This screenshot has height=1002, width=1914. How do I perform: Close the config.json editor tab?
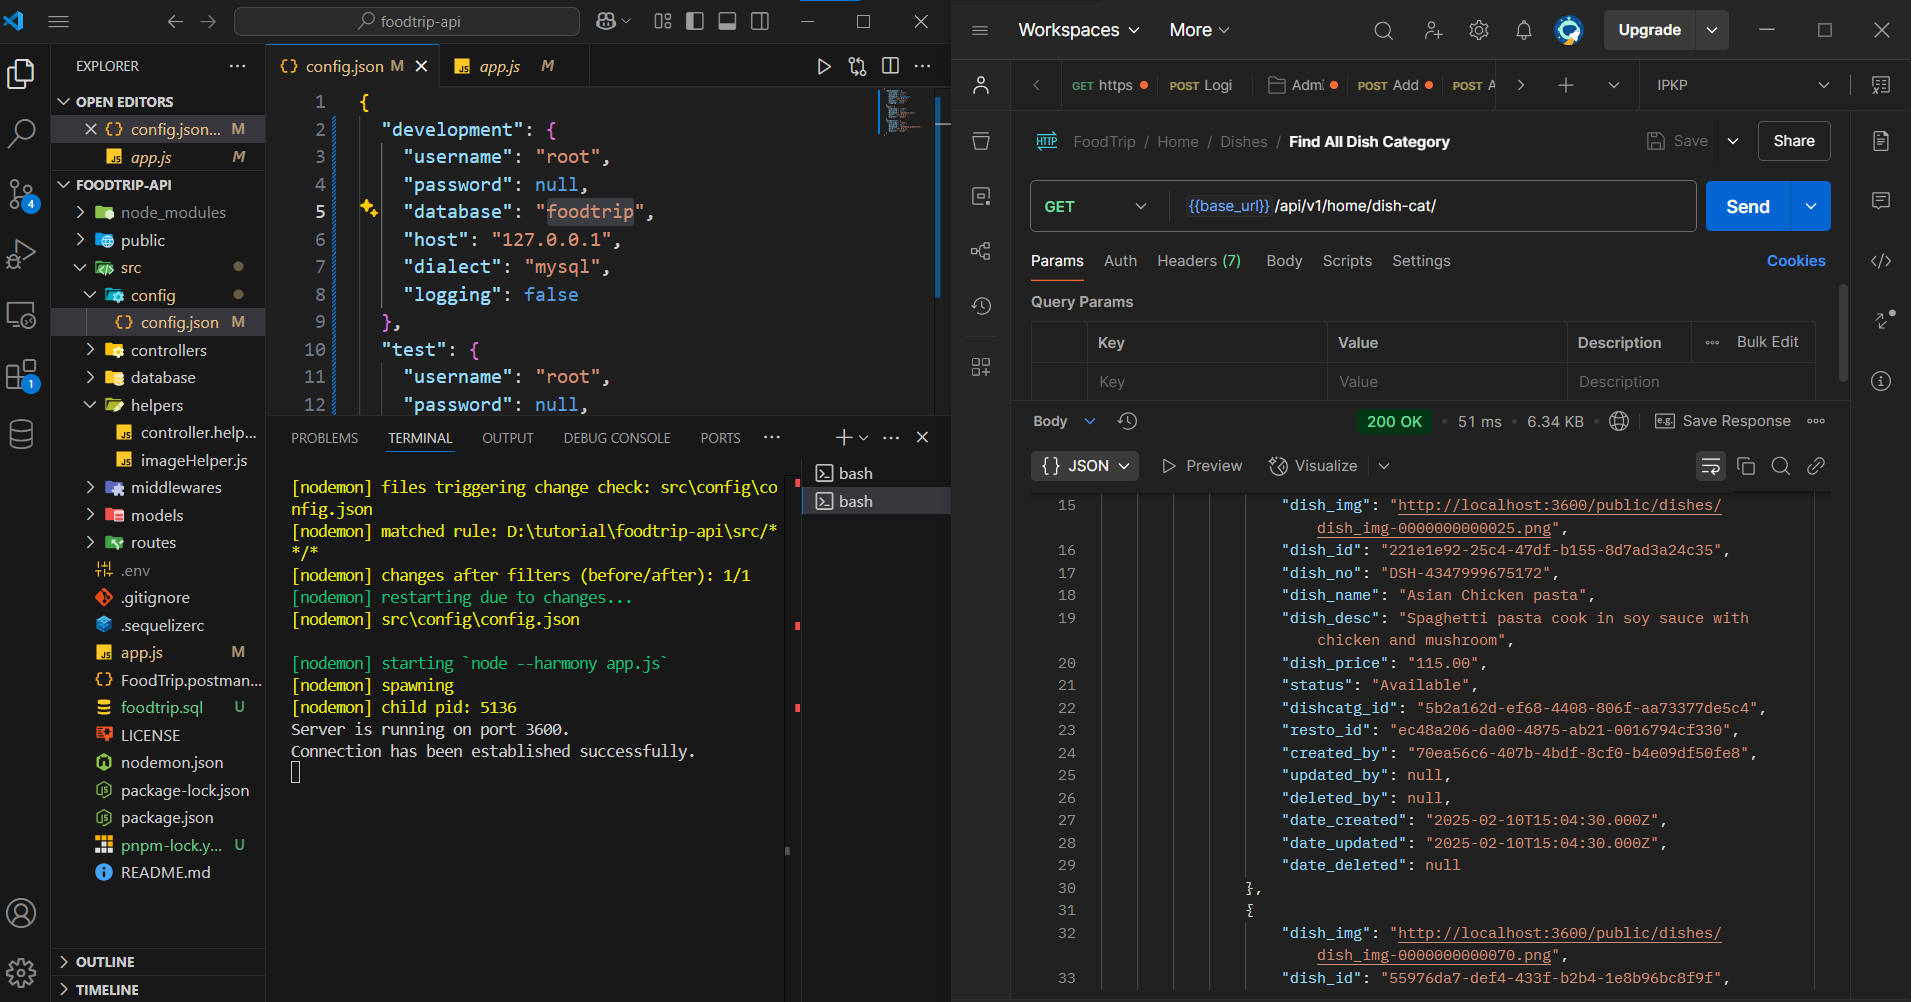tap(421, 66)
